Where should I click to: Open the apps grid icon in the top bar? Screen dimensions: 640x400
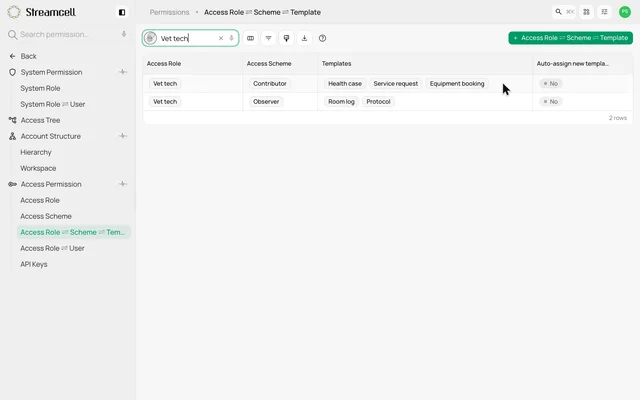pos(586,12)
